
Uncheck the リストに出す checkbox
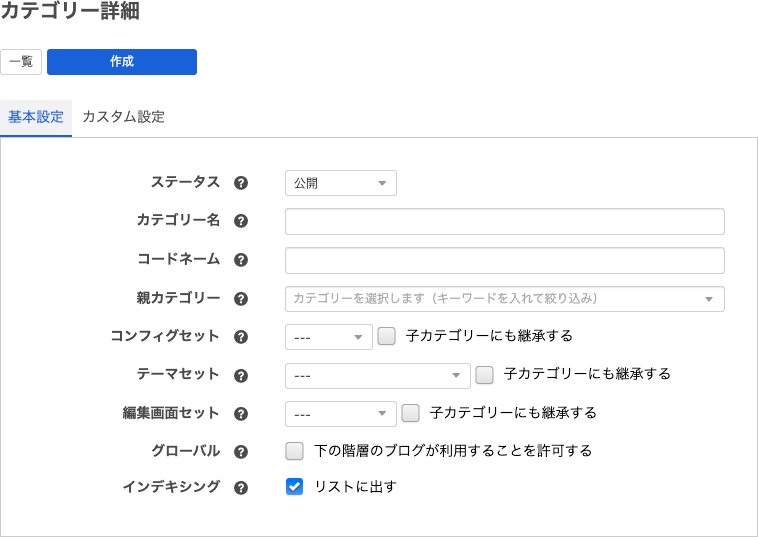click(295, 487)
